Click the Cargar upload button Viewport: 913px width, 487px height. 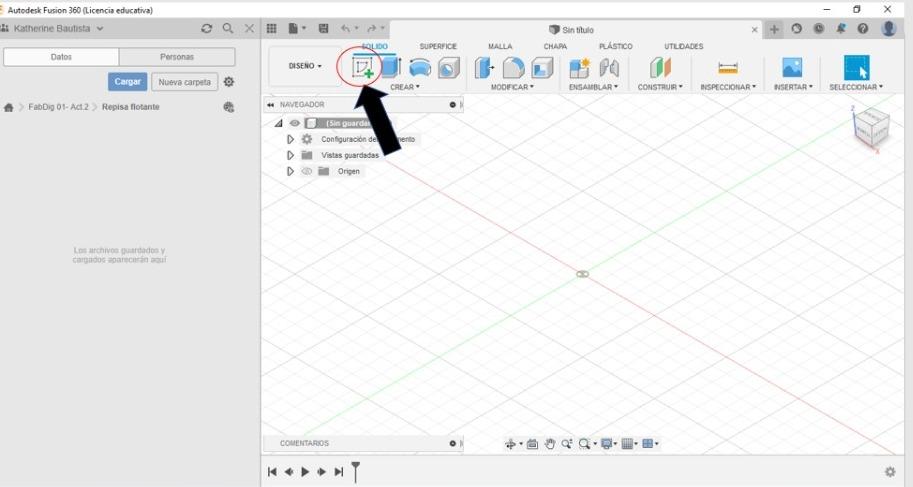pyautogui.click(x=128, y=82)
